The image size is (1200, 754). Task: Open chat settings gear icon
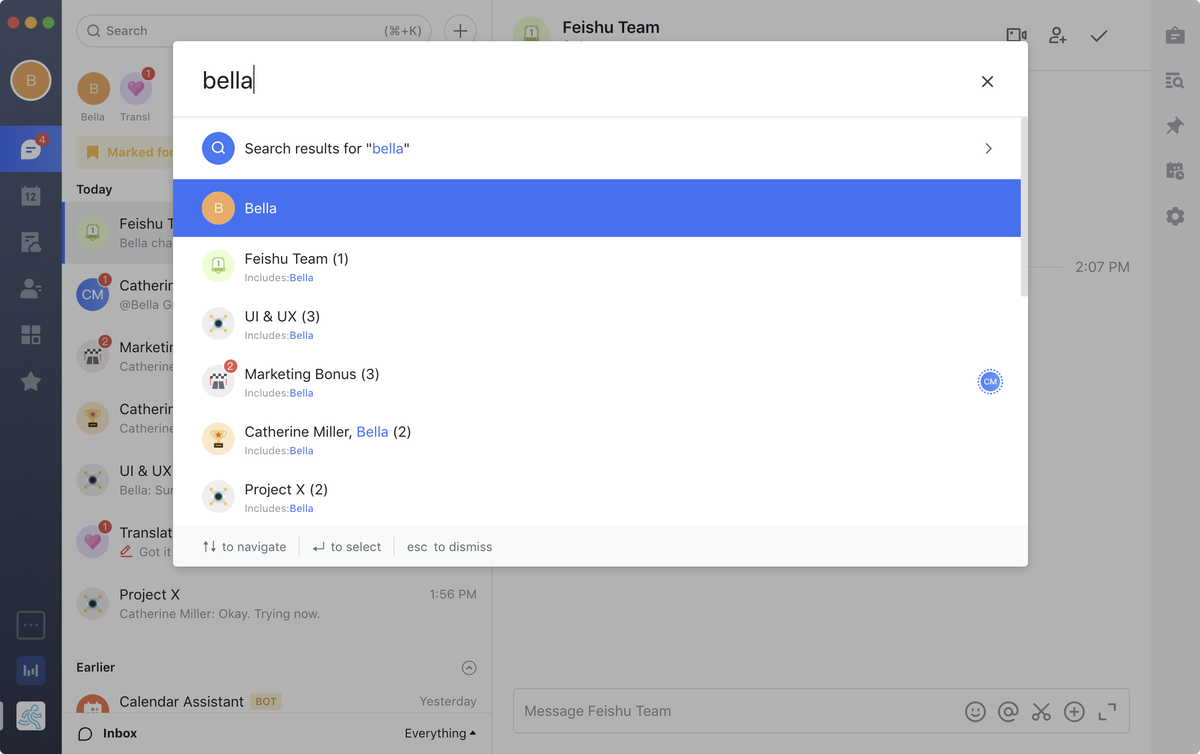coord(1175,216)
